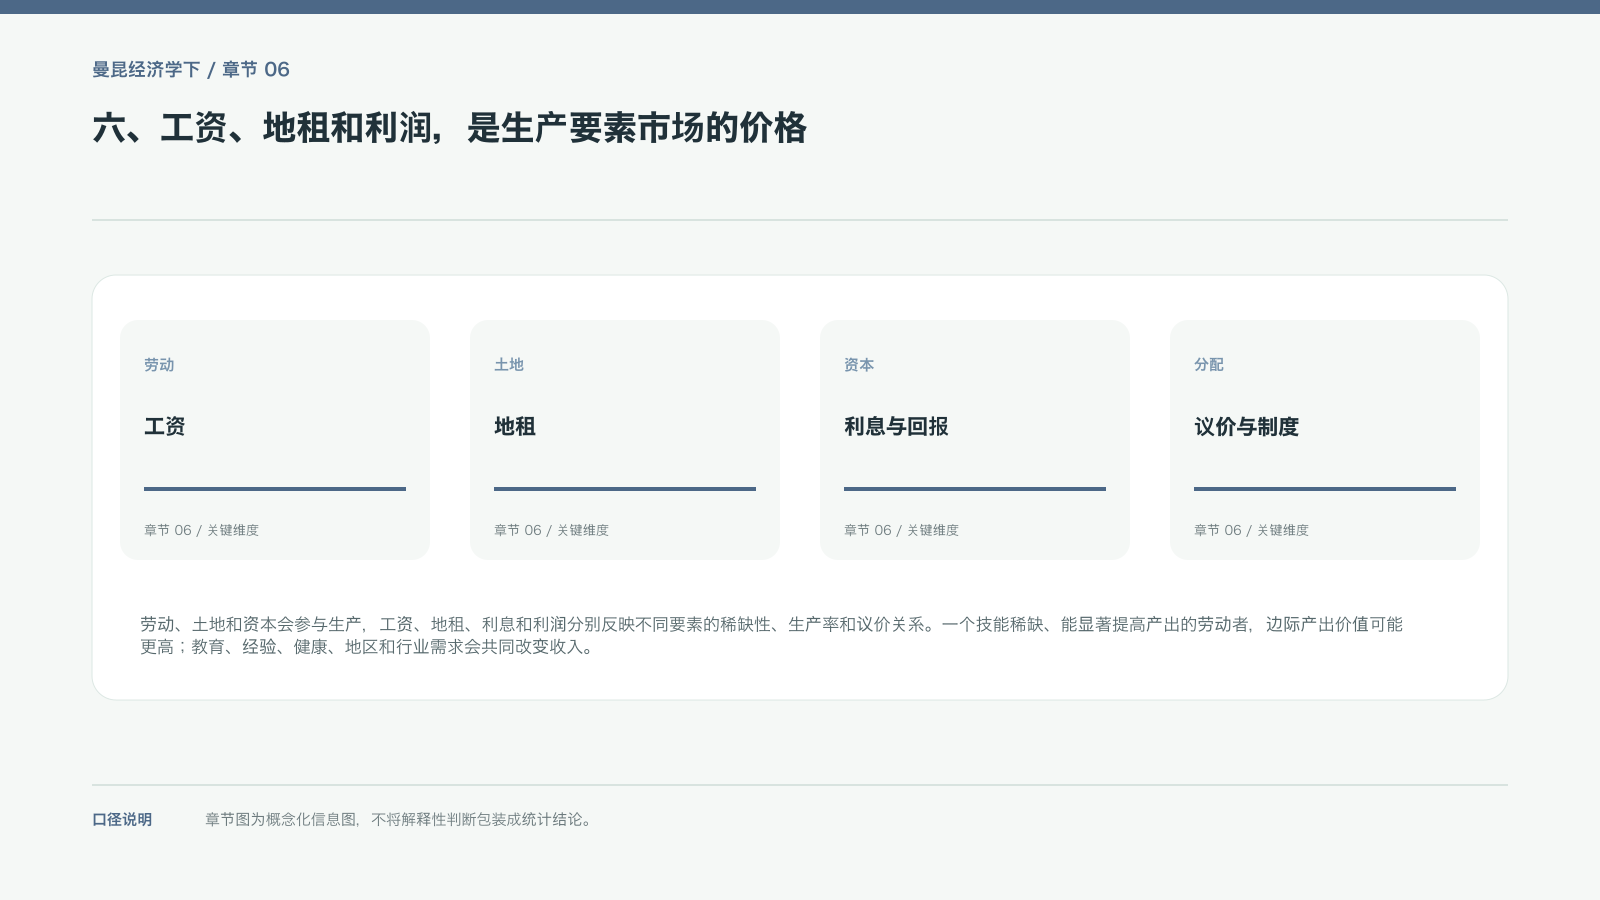The height and width of the screenshot is (900, 1600).
Task: Select the "议价与制度" card heading
Action: (1246, 427)
